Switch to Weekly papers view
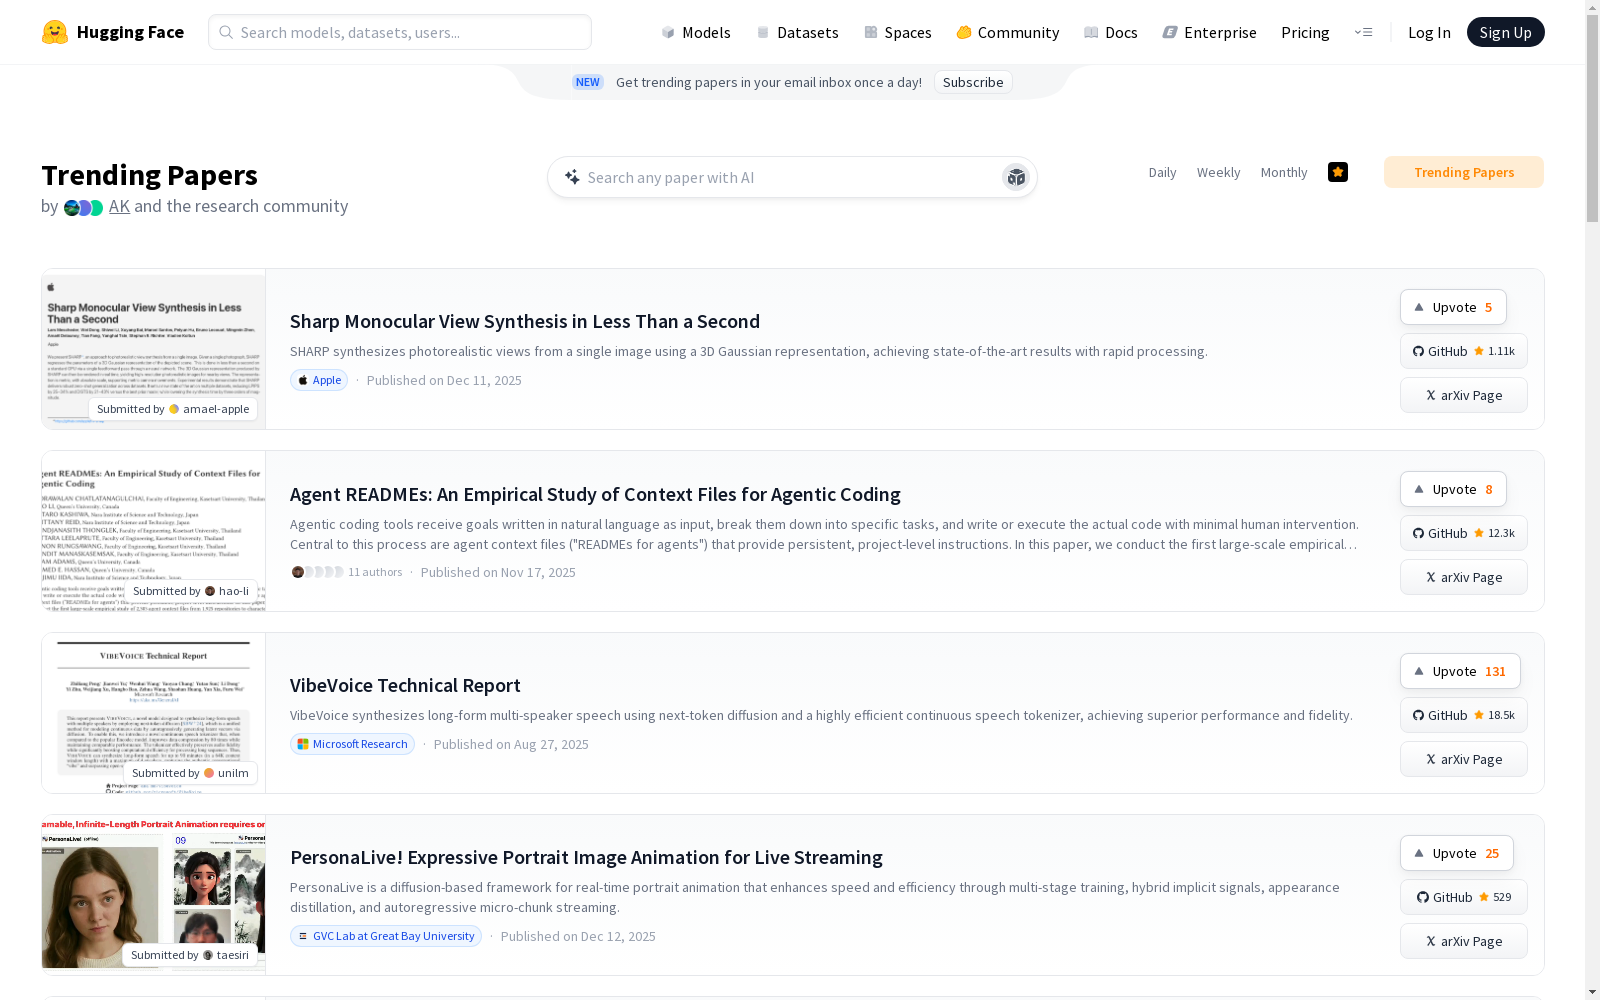This screenshot has width=1600, height=1000. point(1218,172)
